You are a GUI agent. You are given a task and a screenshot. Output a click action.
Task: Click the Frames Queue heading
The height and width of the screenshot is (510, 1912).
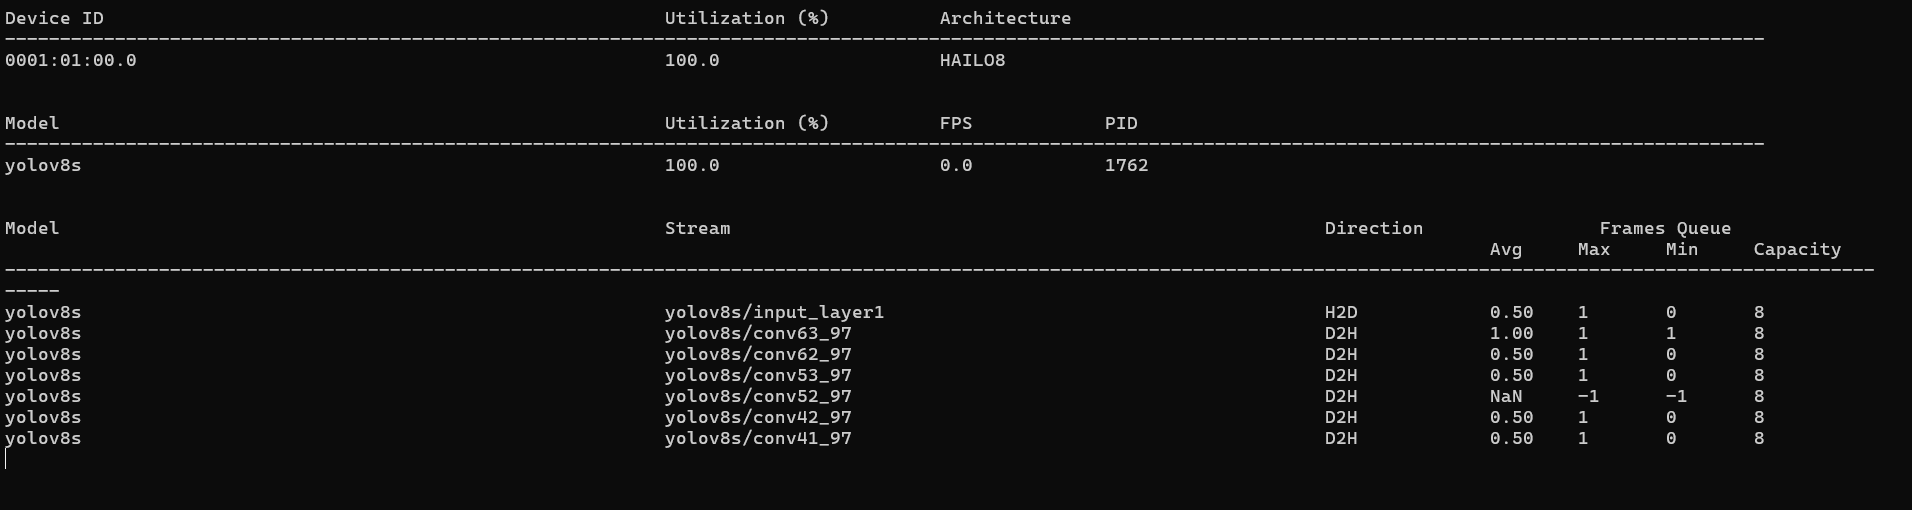1664,228
